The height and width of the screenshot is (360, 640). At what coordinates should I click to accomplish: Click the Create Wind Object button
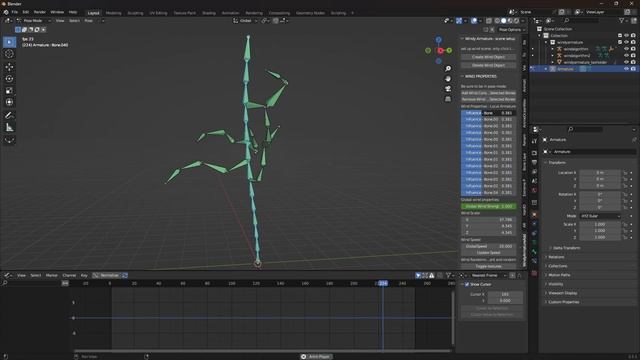coord(488,57)
